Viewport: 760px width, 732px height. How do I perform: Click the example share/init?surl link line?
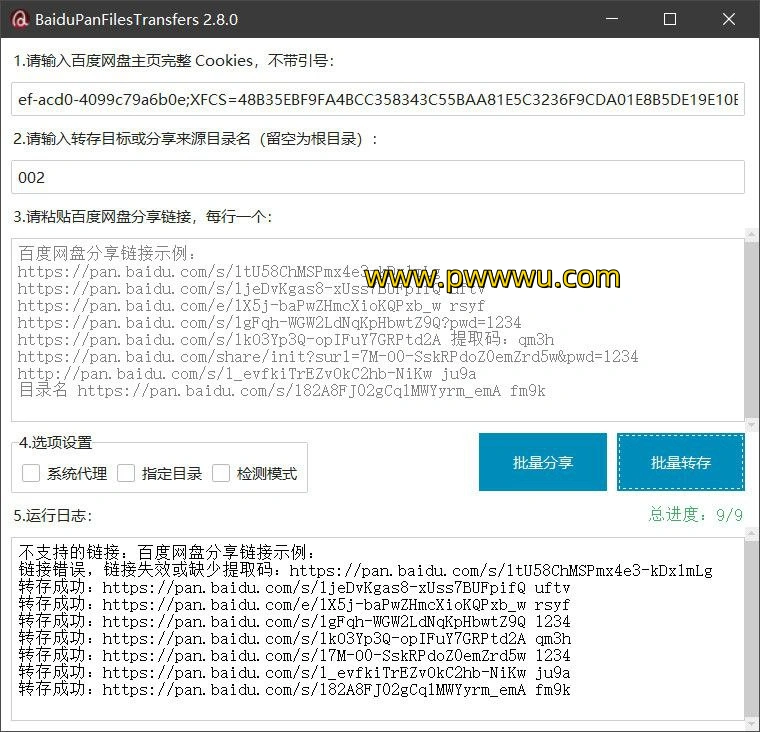pos(328,356)
